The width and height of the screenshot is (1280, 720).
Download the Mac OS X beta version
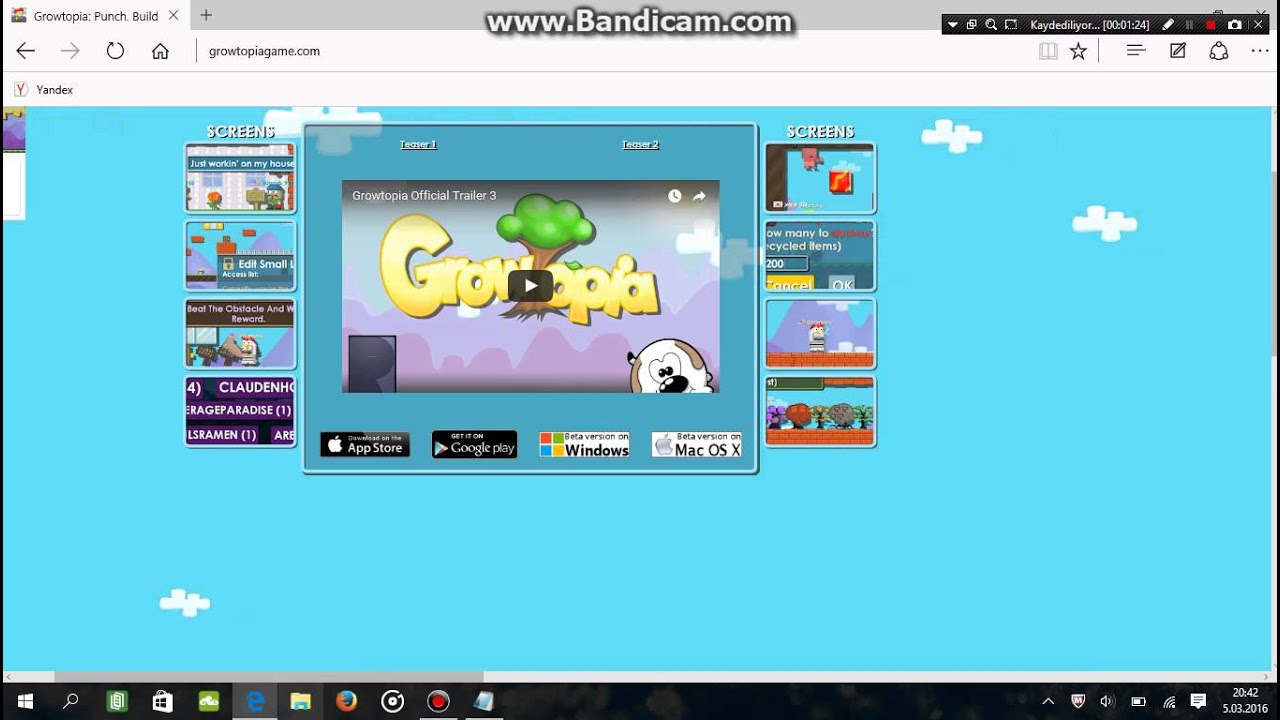696,445
